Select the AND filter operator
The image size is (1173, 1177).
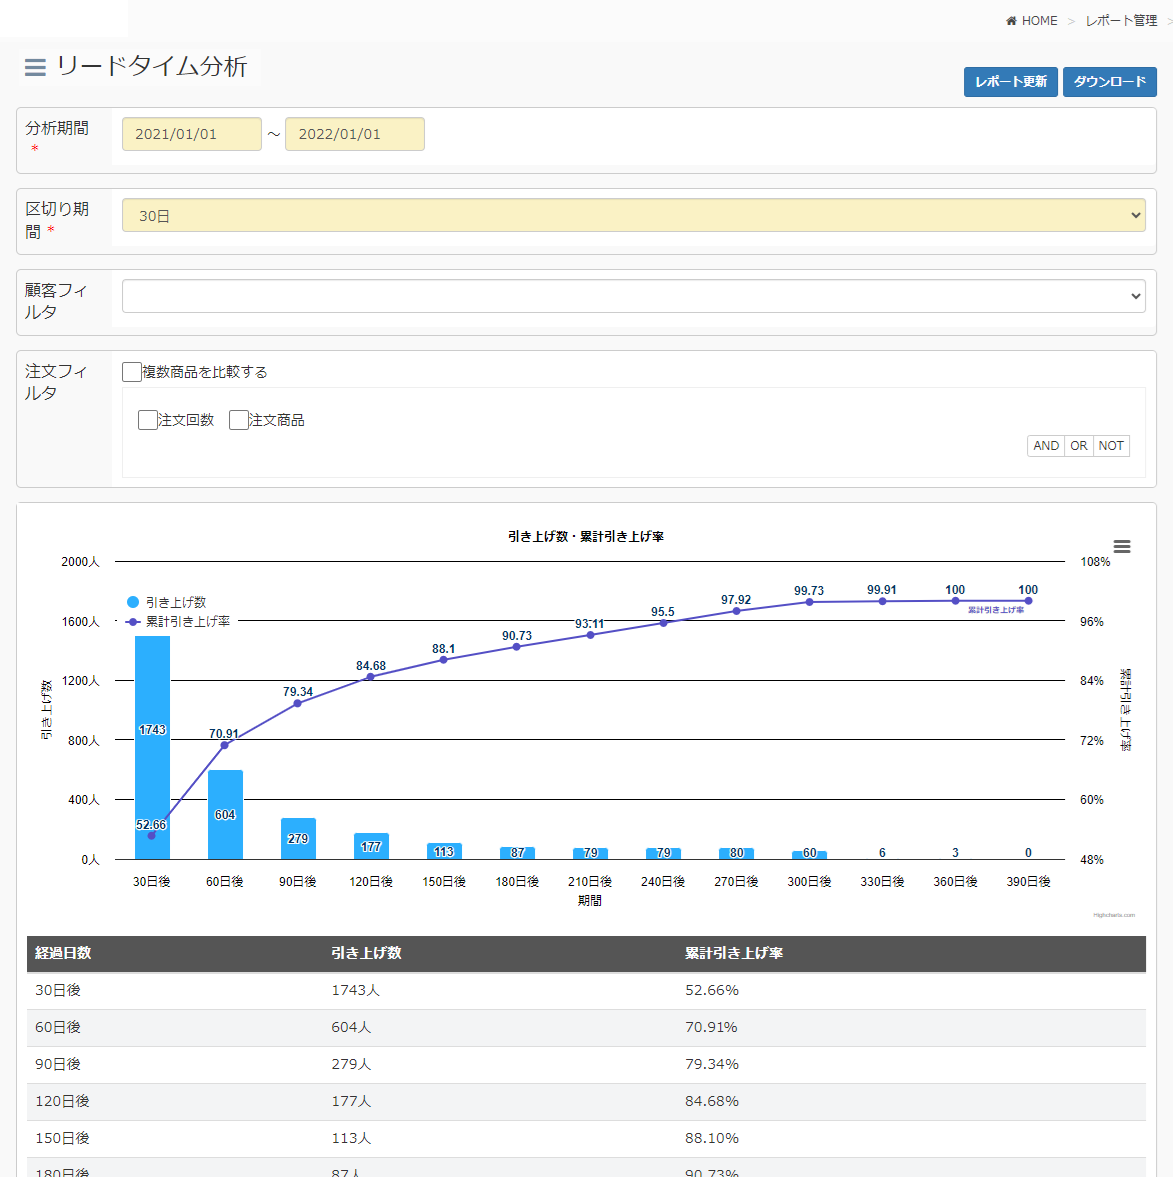[1046, 446]
